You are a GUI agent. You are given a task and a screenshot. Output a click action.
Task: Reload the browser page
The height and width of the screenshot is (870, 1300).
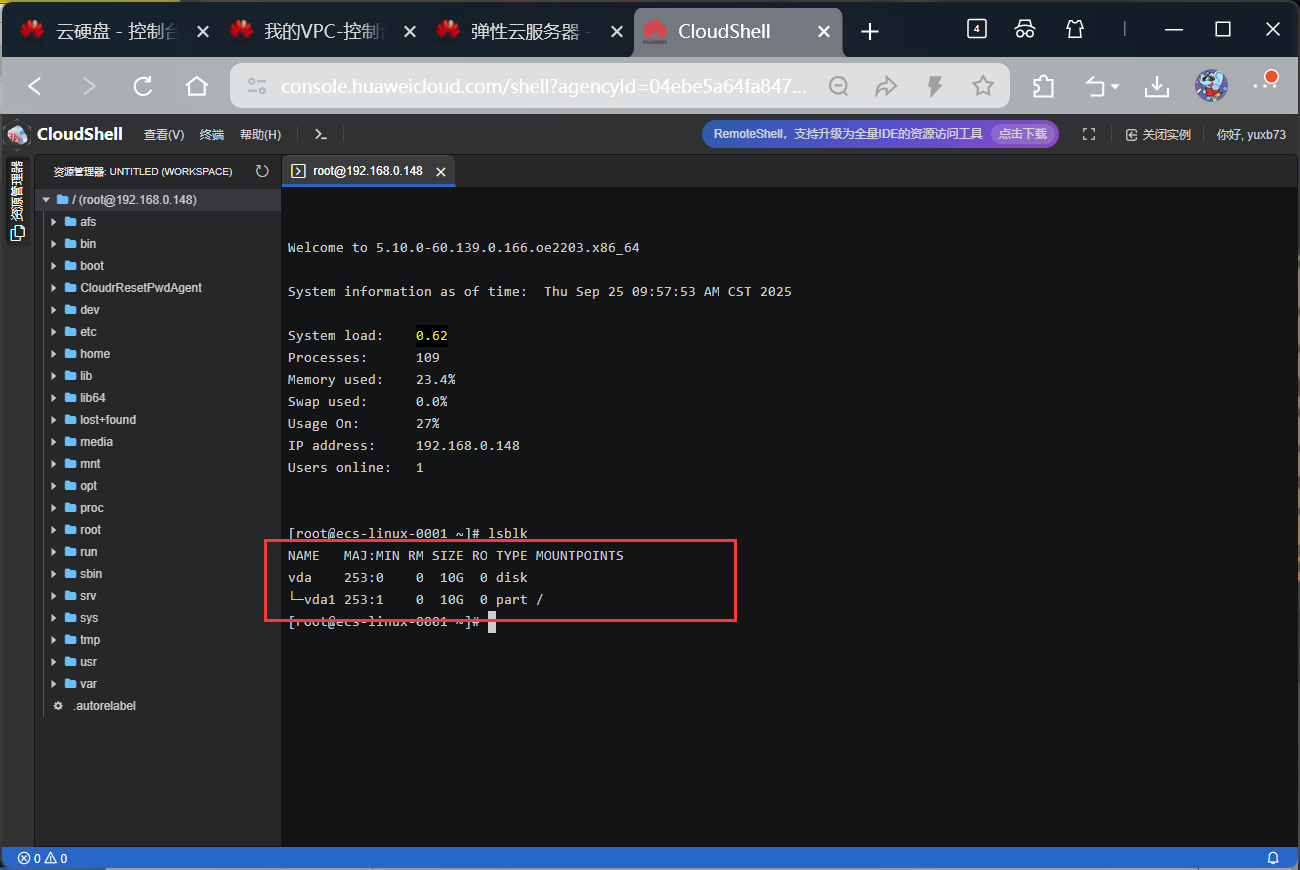tap(143, 87)
